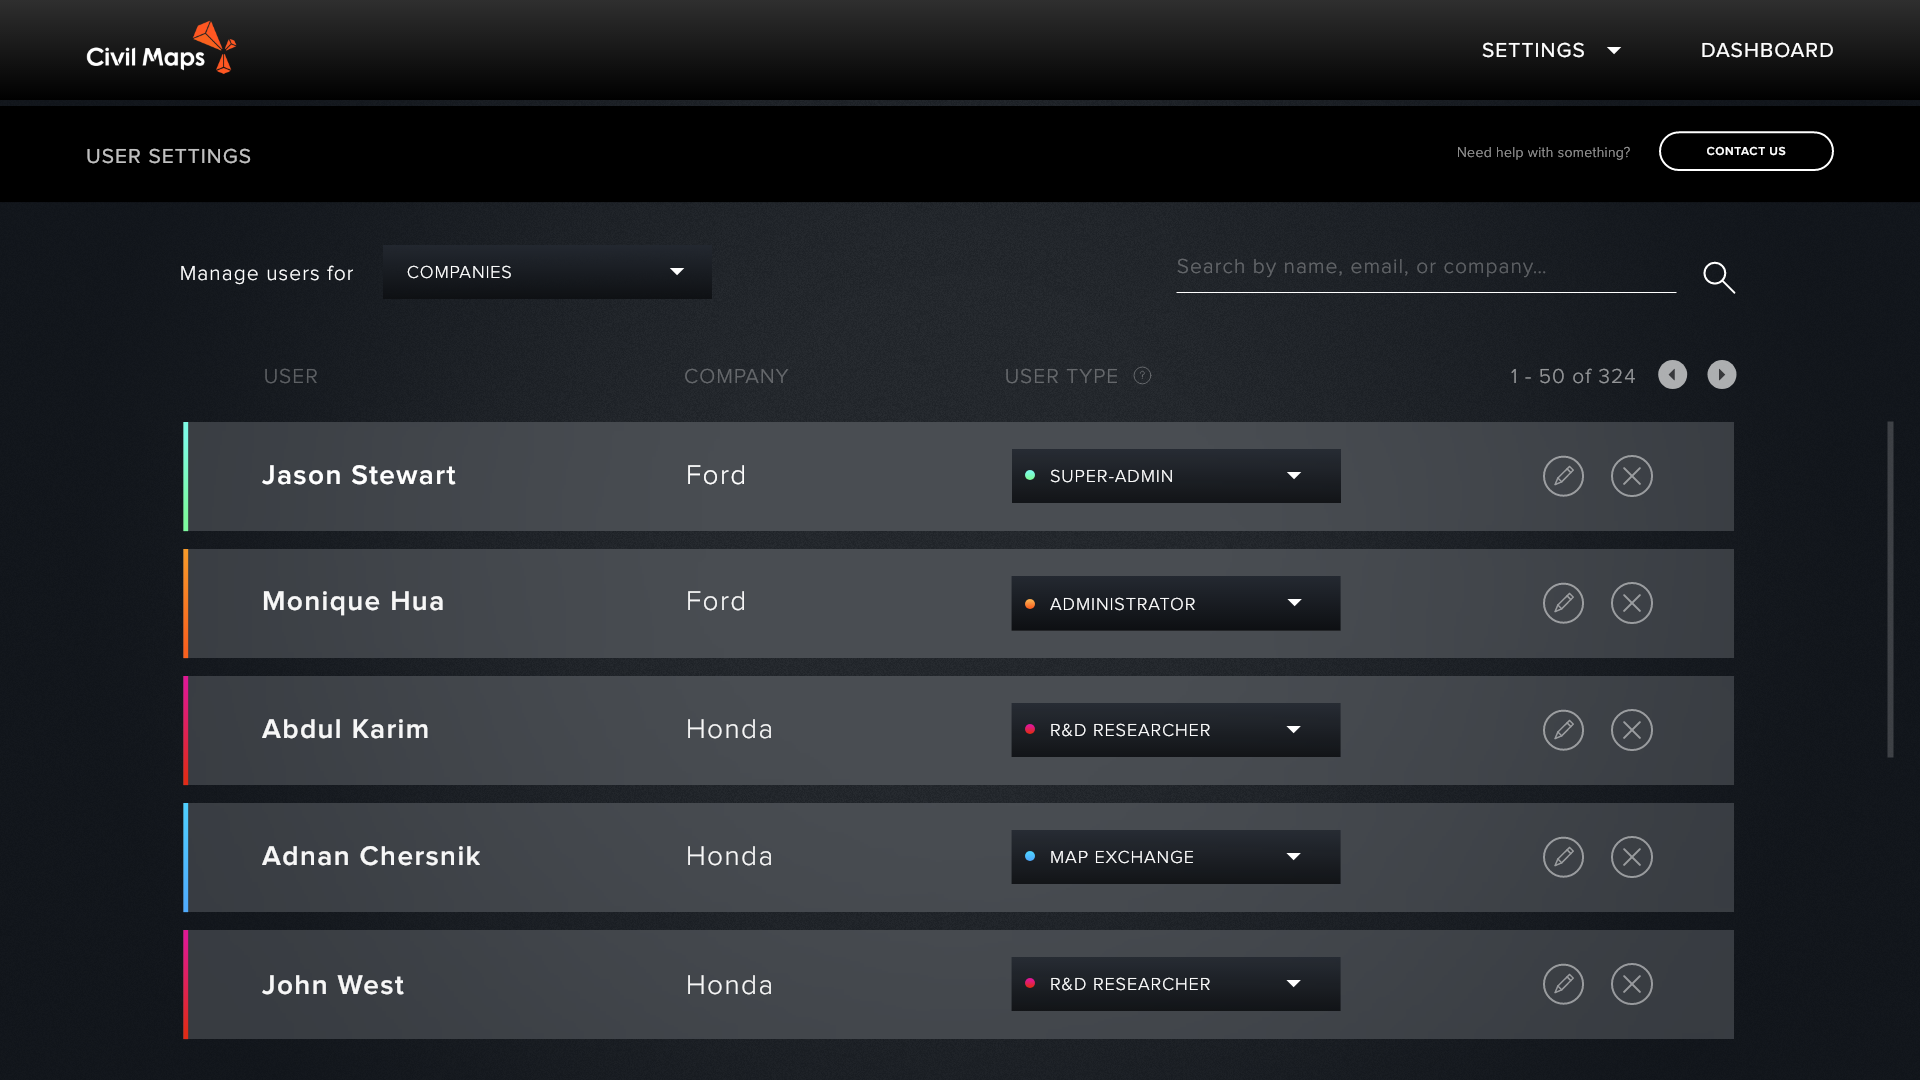1920x1080 pixels.
Task: Click the Contact Us button
Action: (x=1745, y=151)
